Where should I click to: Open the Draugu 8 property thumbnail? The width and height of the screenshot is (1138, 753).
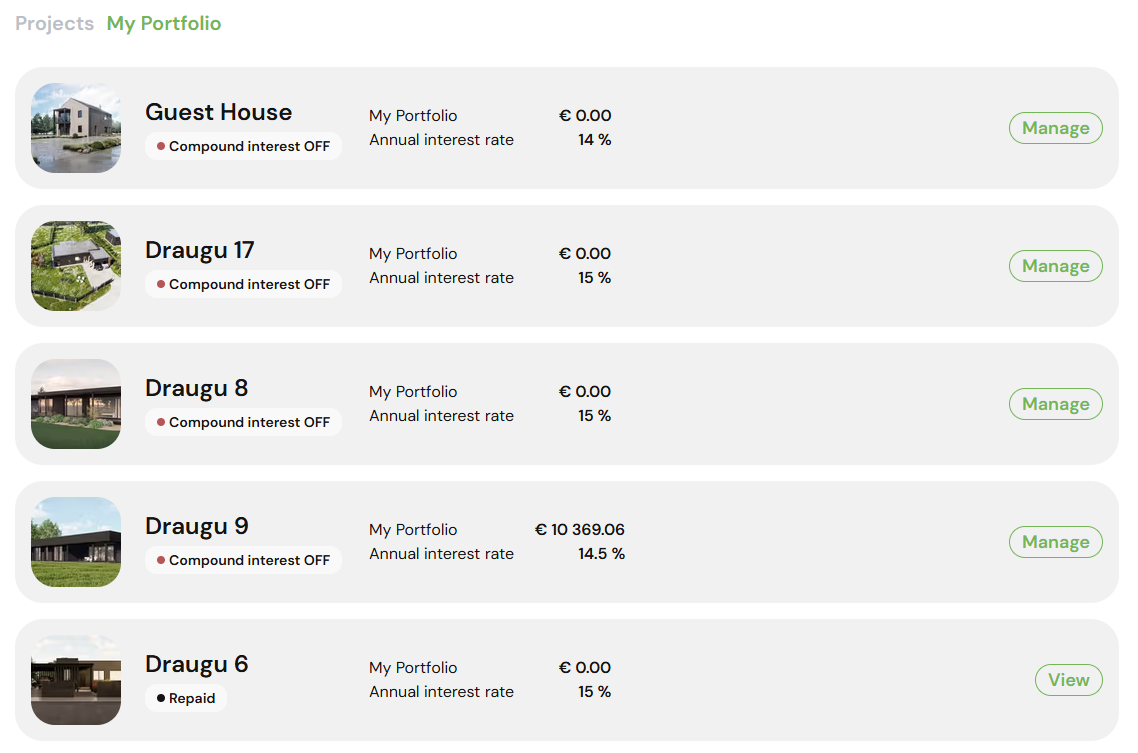pyautogui.click(x=76, y=403)
